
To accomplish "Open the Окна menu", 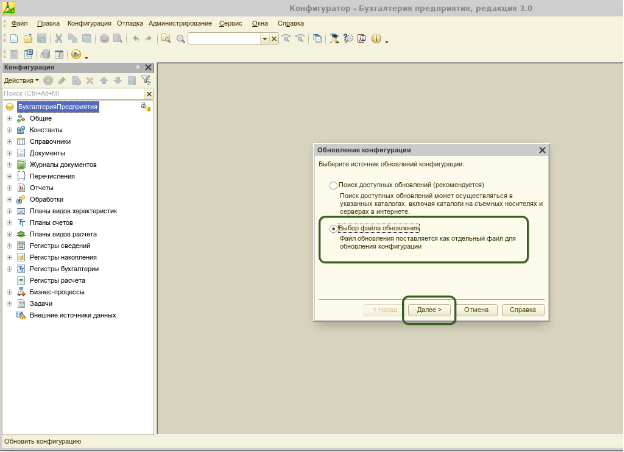I will point(260,23).
